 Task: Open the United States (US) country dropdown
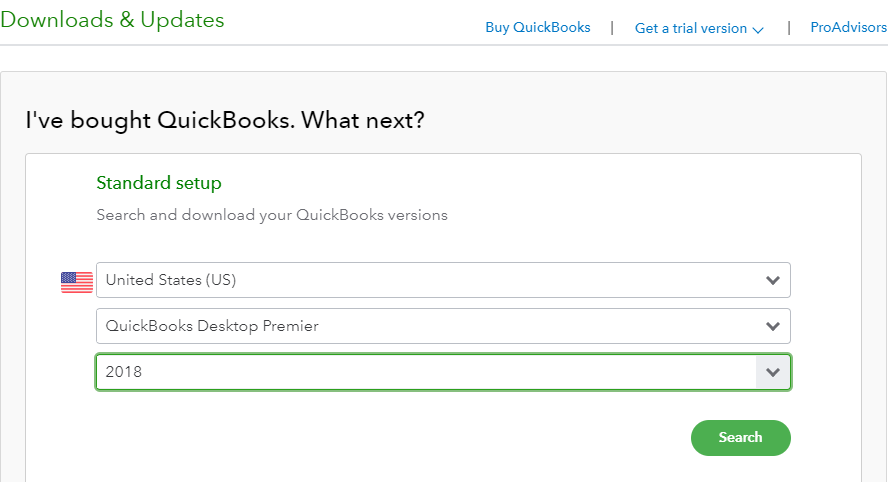pyautogui.click(x=443, y=280)
